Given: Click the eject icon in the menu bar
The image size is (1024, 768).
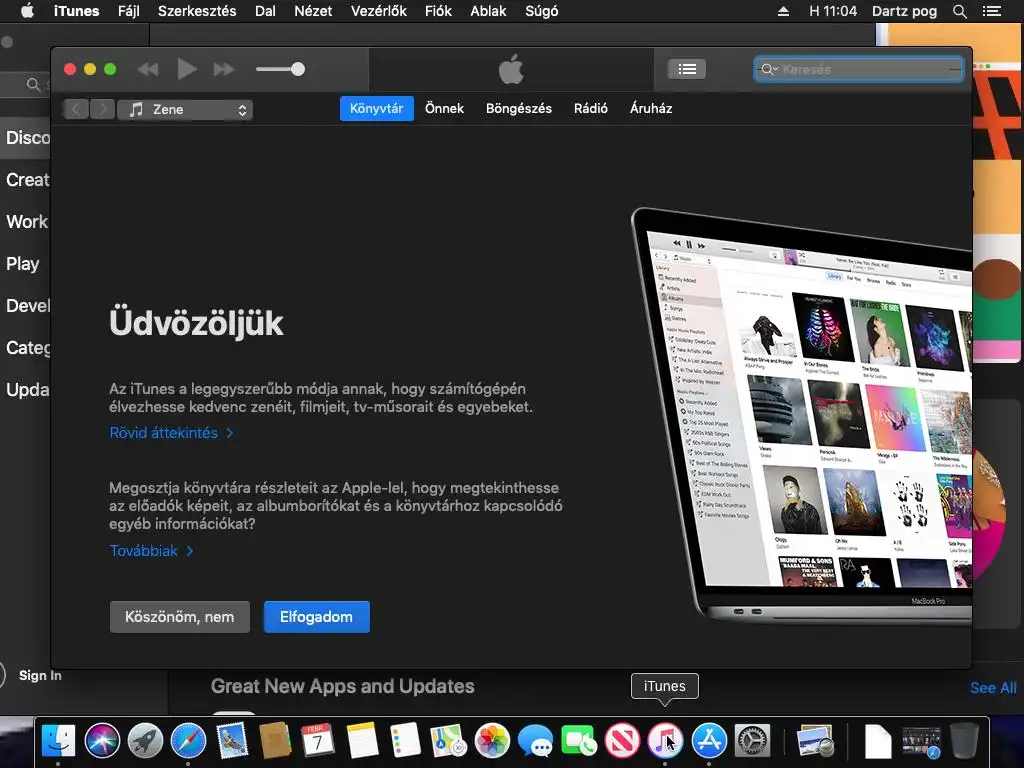Looking at the screenshot, I should (783, 11).
